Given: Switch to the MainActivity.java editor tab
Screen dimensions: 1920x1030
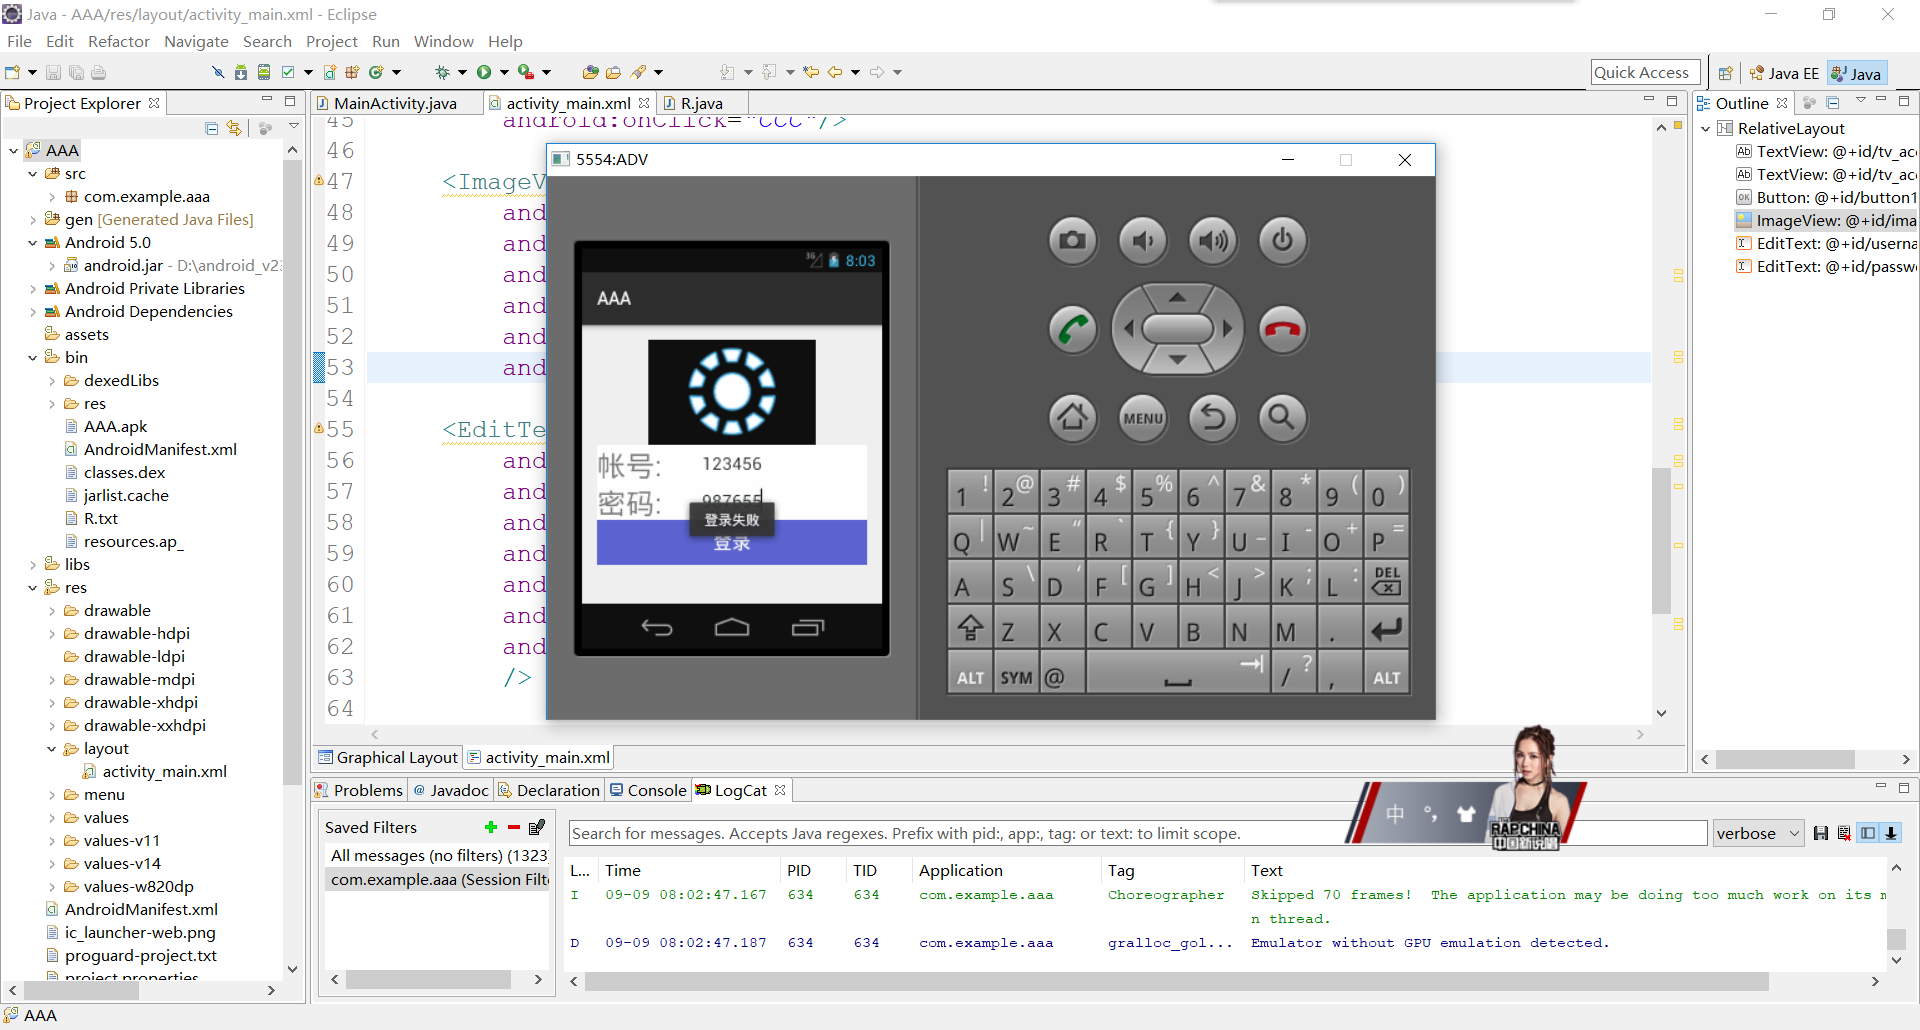Looking at the screenshot, I should tap(395, 103).
